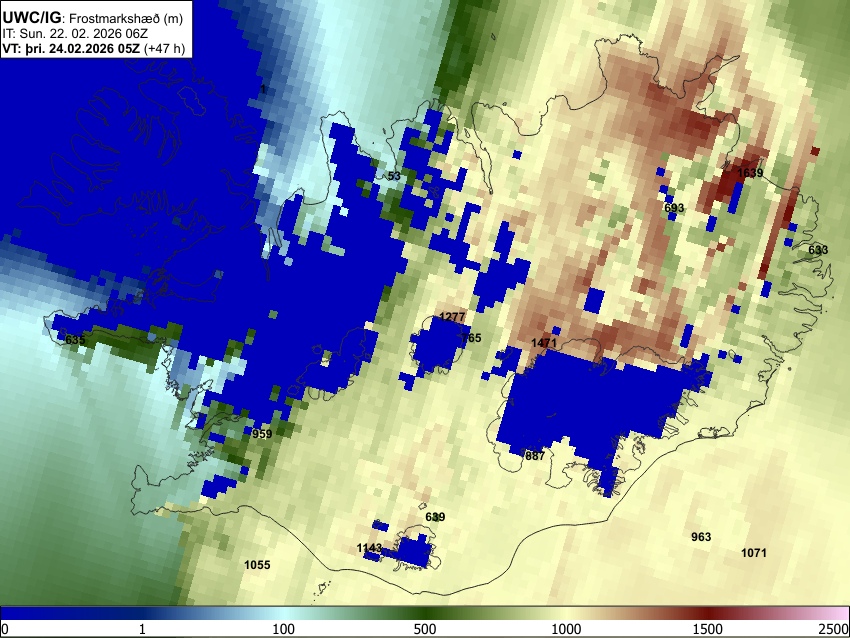The width and height of the screenshot is (850, 638).
Task: Click the map title 'UWC/IG: Frostmarkshæð (m)'
Action: coord(93,18)
